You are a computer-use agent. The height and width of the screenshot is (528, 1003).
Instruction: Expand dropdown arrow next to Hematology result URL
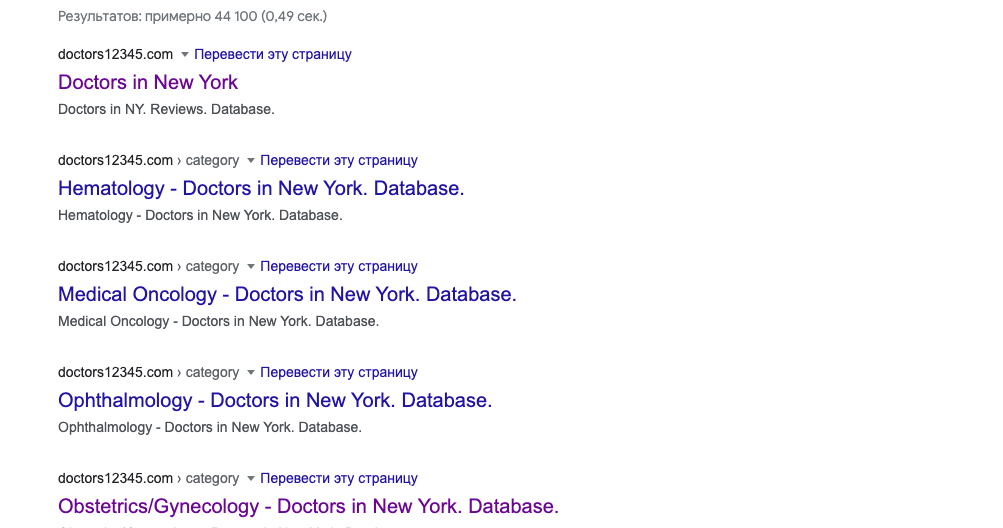tap(251, 161)
